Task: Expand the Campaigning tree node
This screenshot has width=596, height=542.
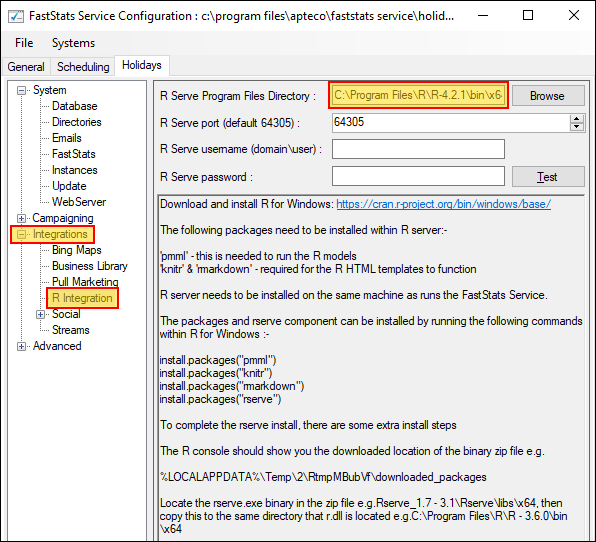Action: [21, 219]
